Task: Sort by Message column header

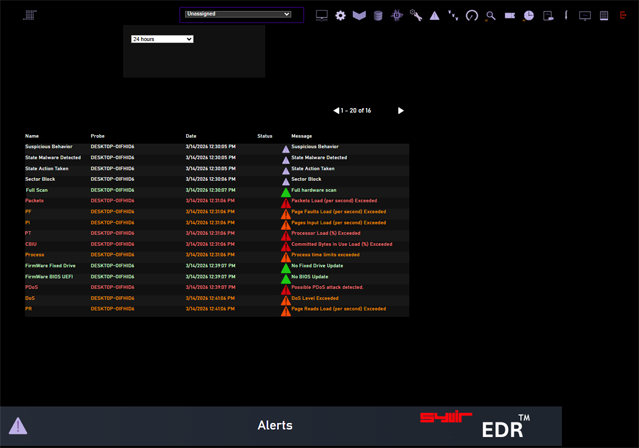Action: tap(302, 136)
